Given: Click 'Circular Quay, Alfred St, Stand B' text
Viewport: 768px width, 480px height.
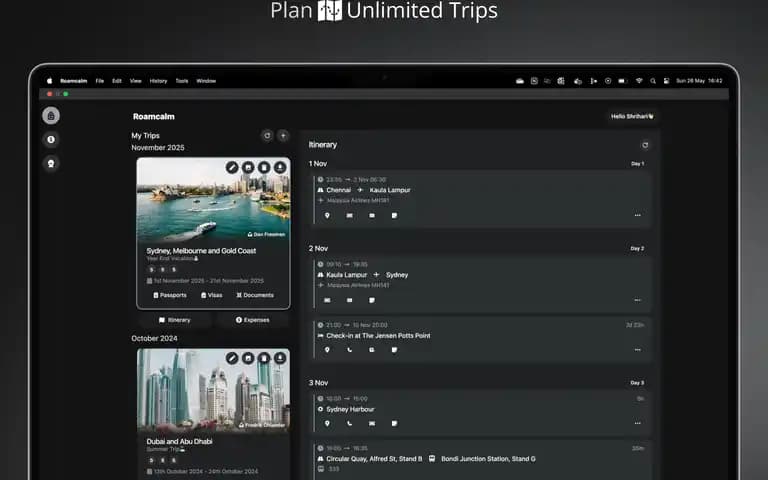Looking at the screenshot, I should (374, 459).
